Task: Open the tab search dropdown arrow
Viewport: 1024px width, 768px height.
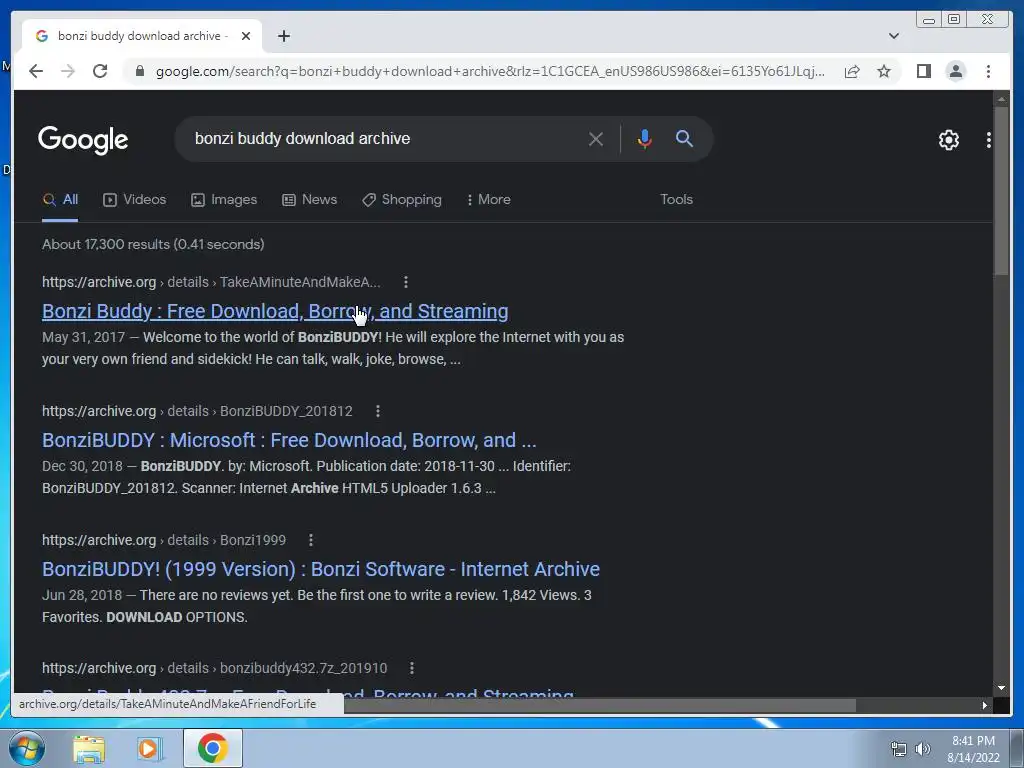Action: coord(893,36)
